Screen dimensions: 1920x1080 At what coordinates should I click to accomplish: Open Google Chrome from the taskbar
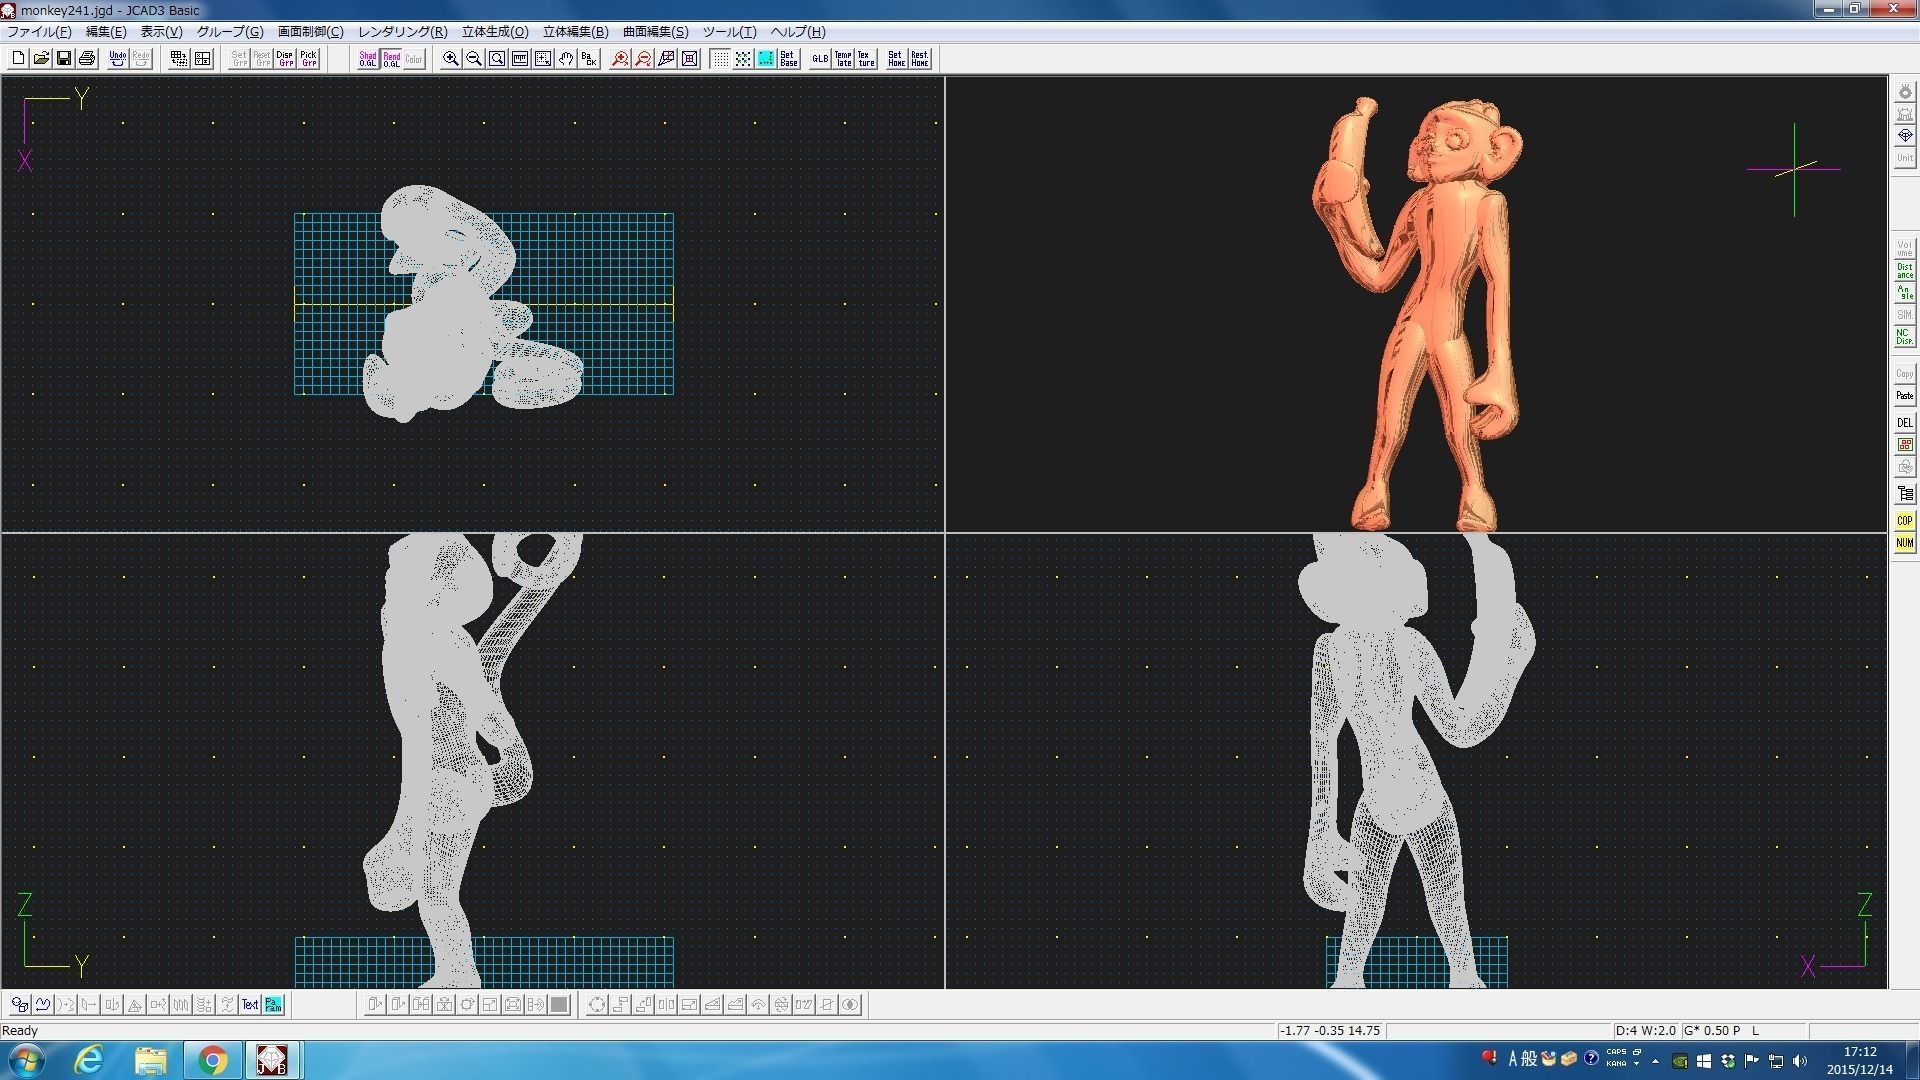pos(212,1059)
